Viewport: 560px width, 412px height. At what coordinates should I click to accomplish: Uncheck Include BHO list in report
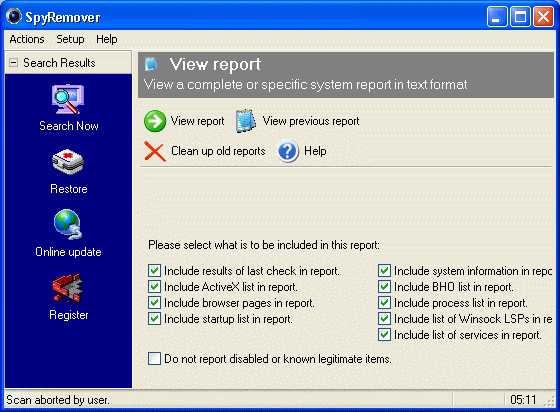point(384,287)
